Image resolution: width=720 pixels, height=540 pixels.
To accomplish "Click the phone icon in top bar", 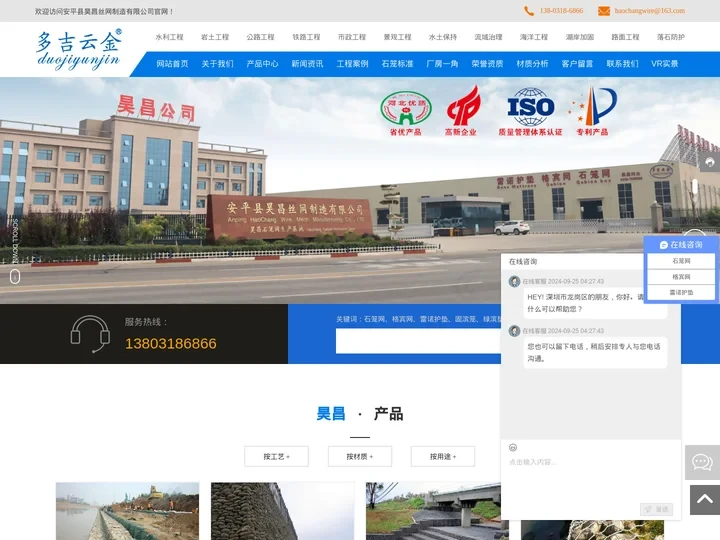I will pyautogui.click(x=529, y=11).
